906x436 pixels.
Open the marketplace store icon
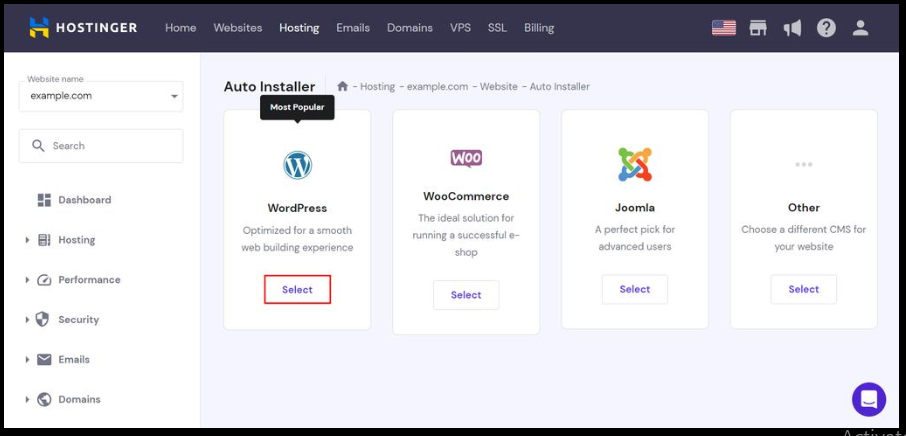click(758, 28)
